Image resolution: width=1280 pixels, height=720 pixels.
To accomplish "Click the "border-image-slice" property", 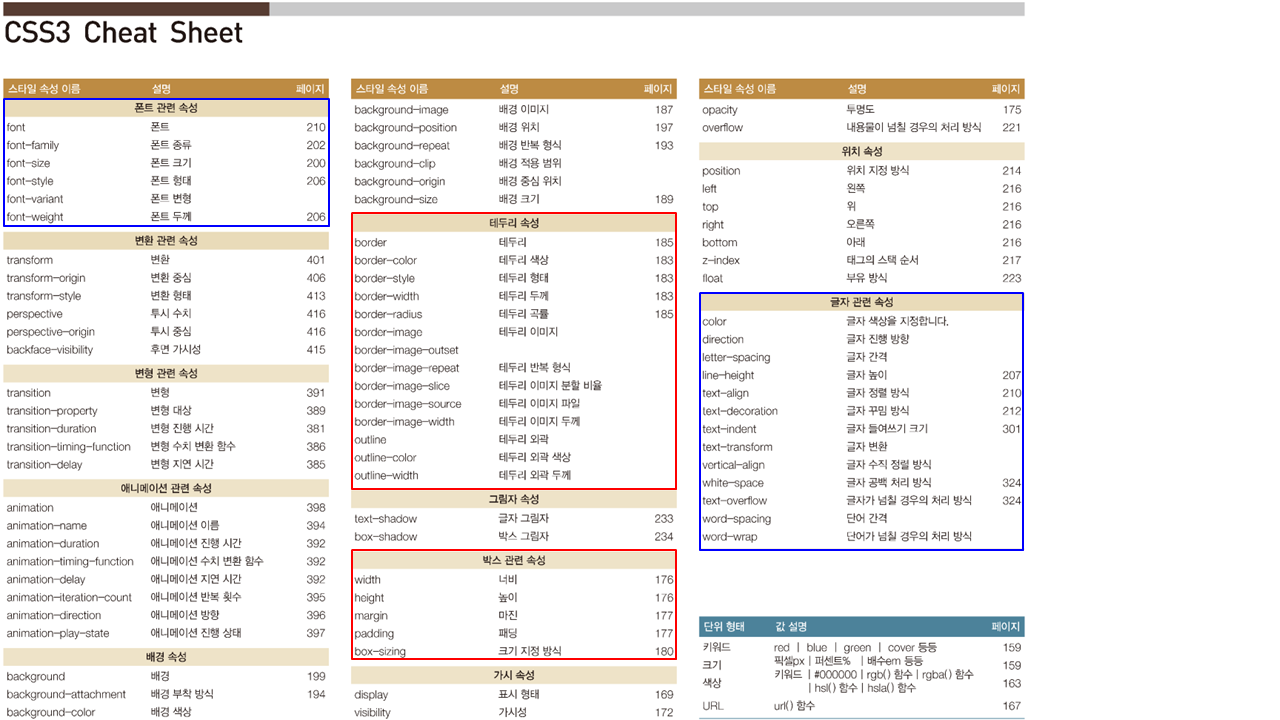I will click(x=402, y=386).
